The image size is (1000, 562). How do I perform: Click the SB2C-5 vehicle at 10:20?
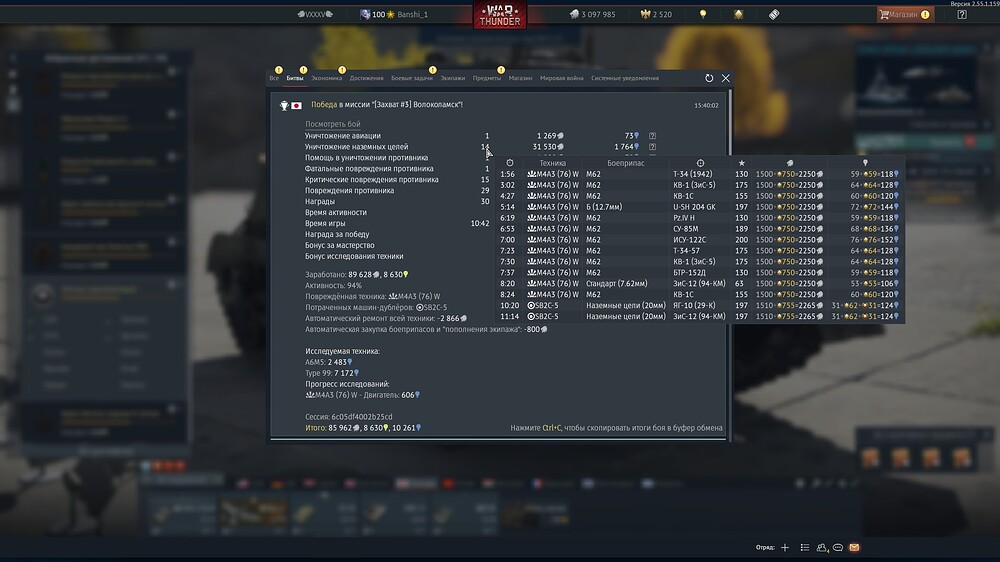click(543, 305)
